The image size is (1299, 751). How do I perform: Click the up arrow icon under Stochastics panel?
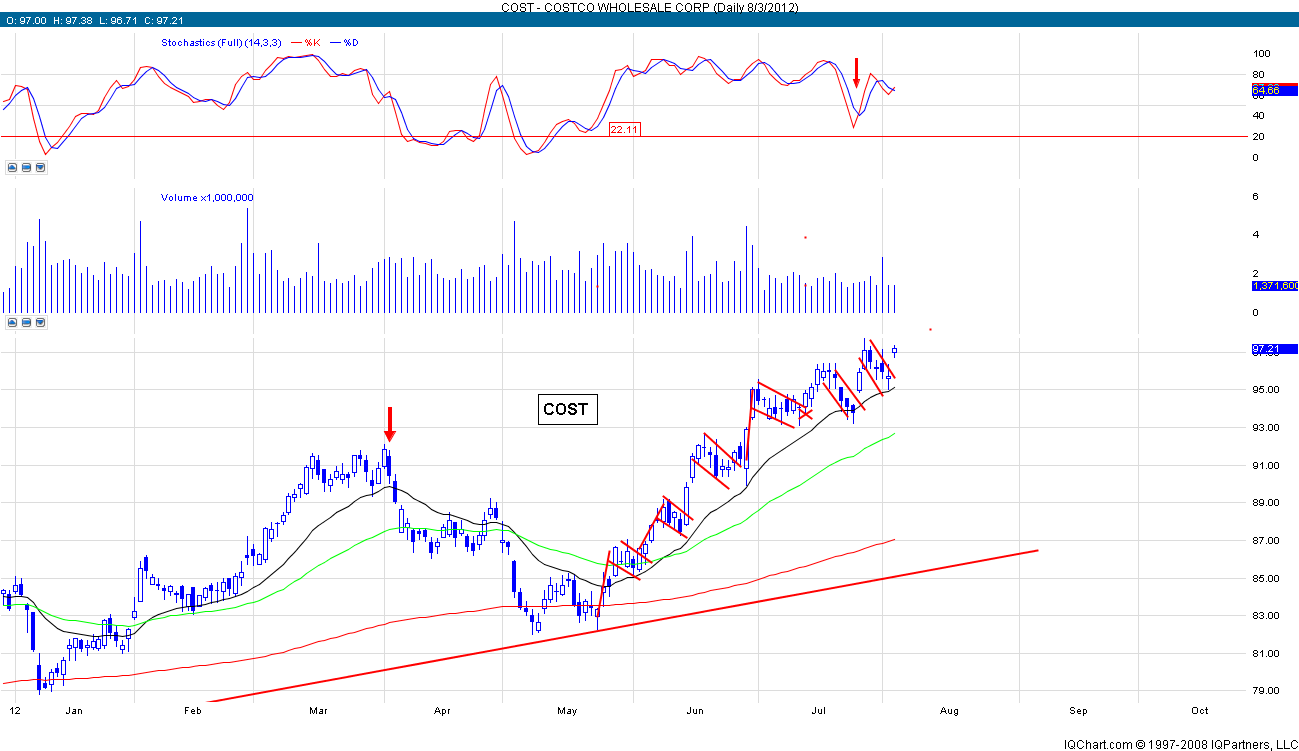tap(12, 167)
